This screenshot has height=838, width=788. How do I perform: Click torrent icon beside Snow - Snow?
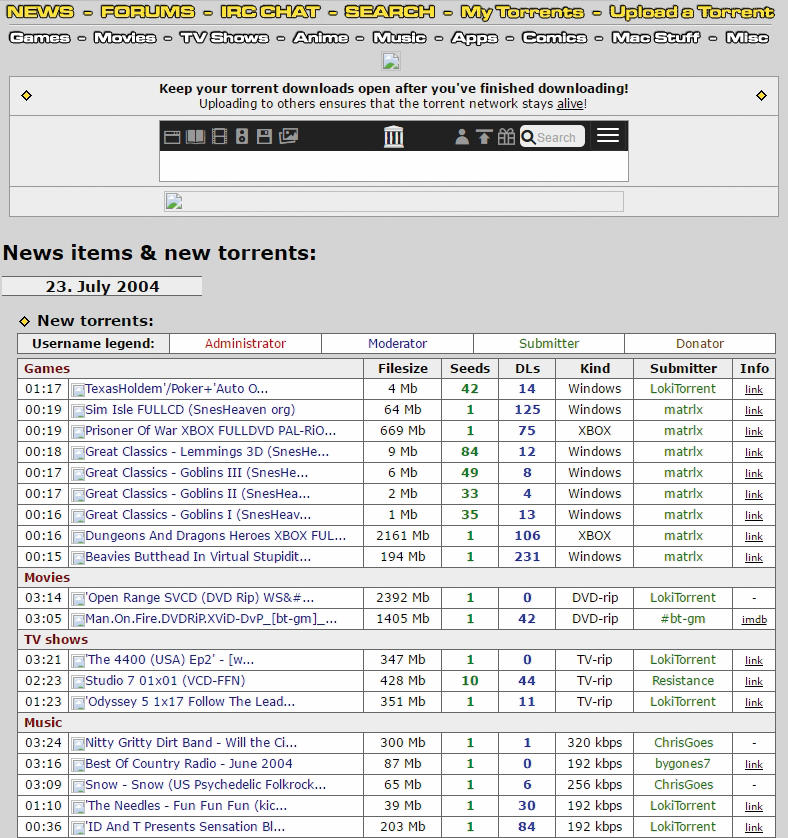[78, 786]
